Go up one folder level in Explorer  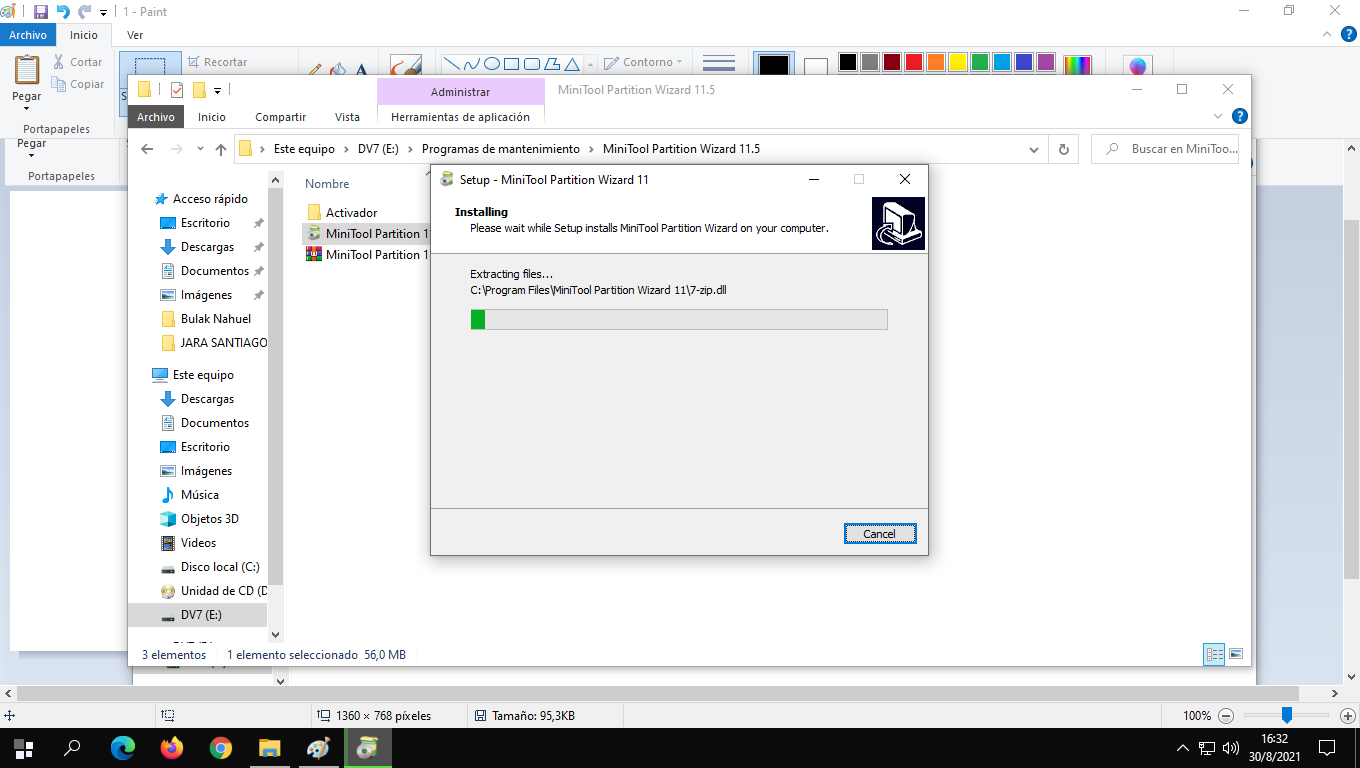(x=222, y=149)
